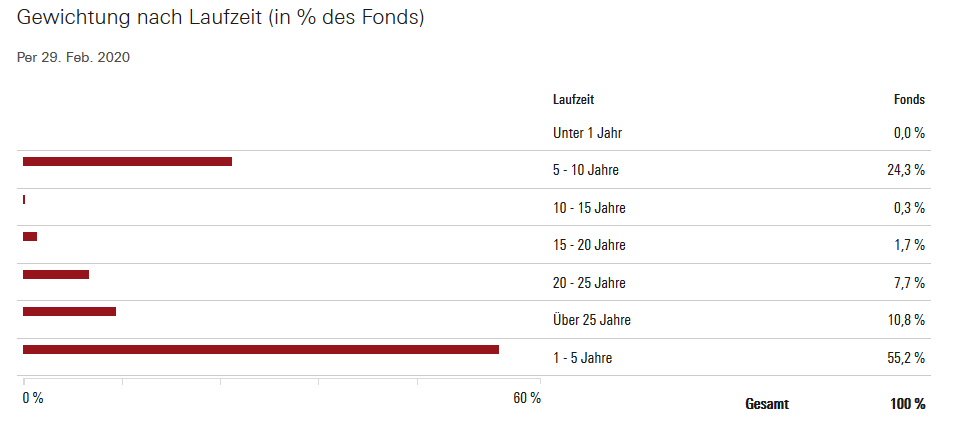Click the 55,2 % value
957x429 pixels.
[x=905, y=358]
